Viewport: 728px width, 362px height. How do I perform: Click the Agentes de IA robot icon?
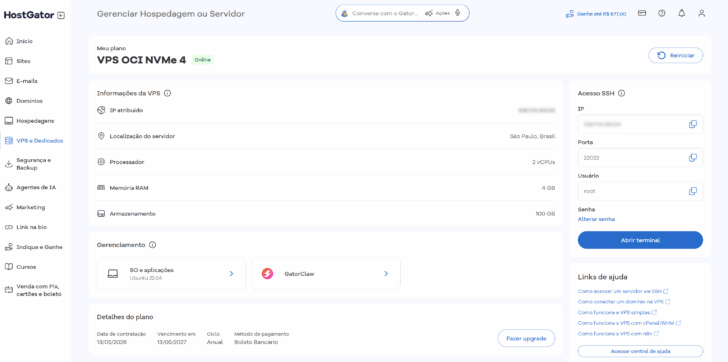click(8, 187)
